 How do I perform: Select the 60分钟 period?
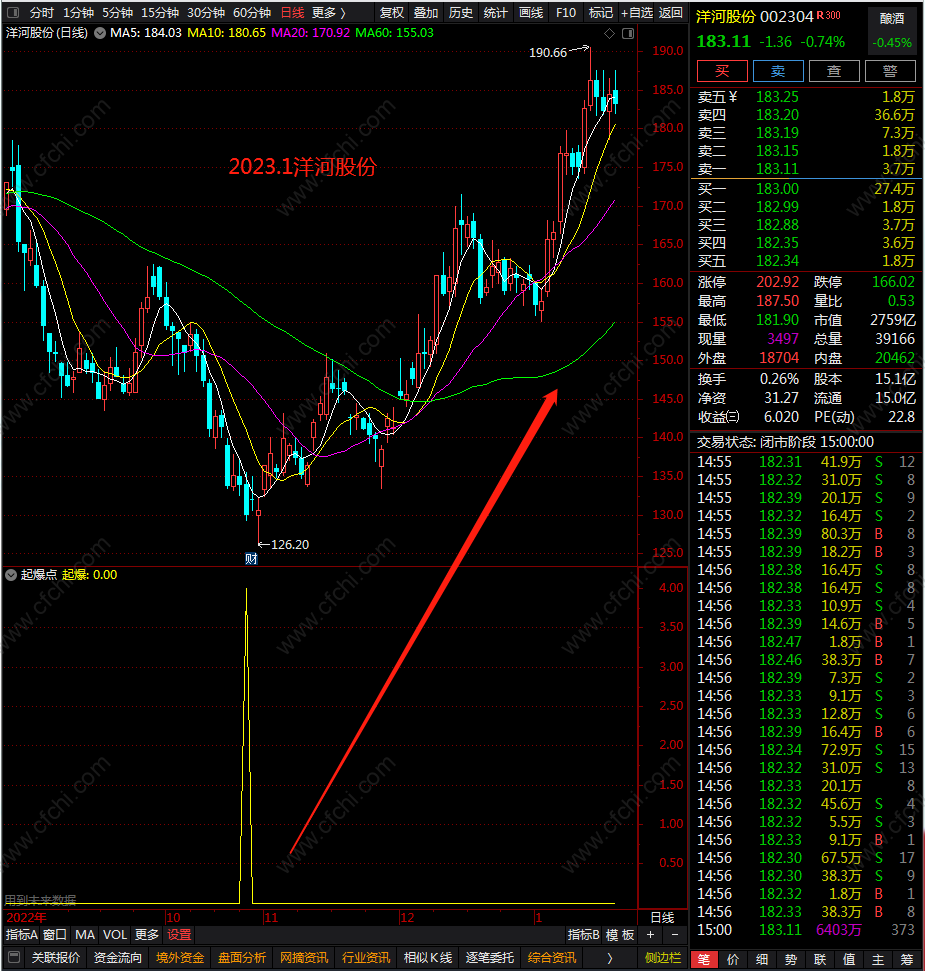[x=252, y=12]
